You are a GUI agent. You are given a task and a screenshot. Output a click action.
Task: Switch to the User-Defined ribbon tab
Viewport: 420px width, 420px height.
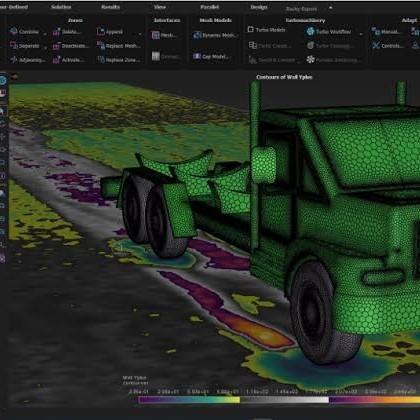click(x=14, y=7)
